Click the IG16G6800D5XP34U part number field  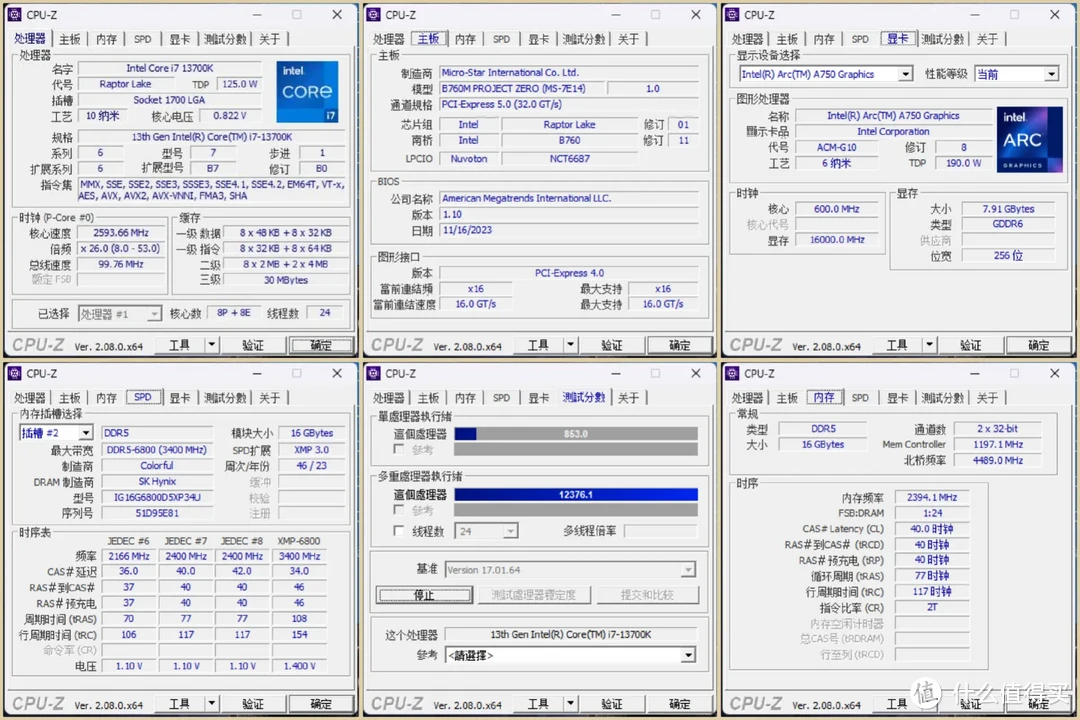coord(157,497)
